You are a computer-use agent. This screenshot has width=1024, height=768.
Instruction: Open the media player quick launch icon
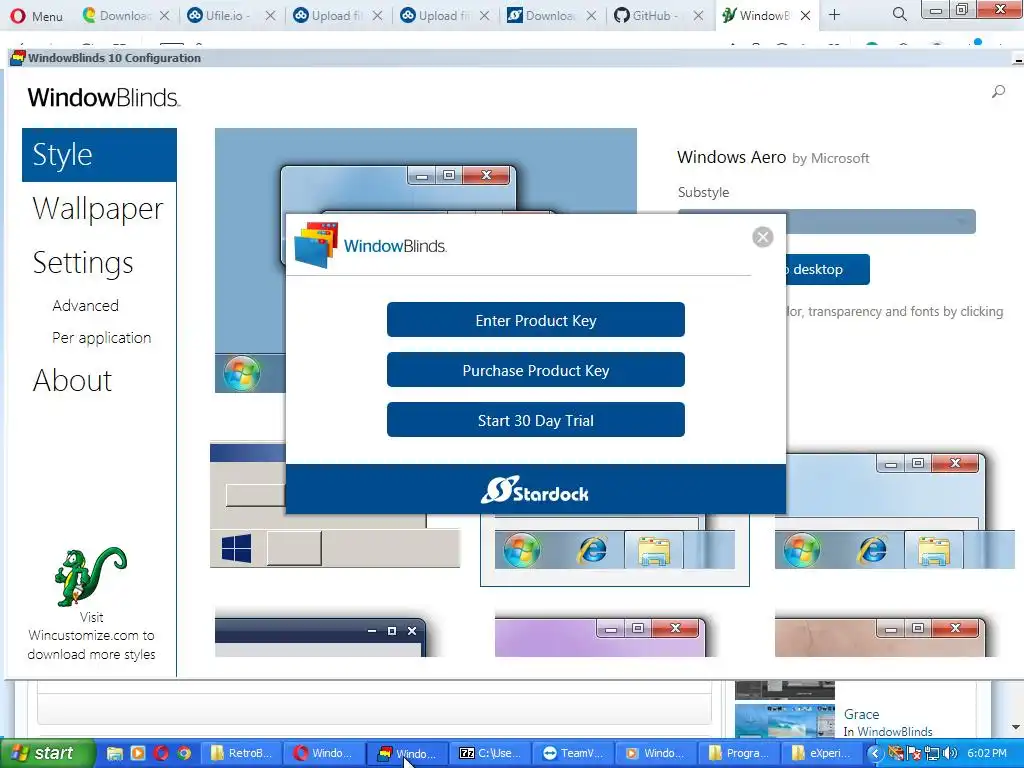pos(138,753)
